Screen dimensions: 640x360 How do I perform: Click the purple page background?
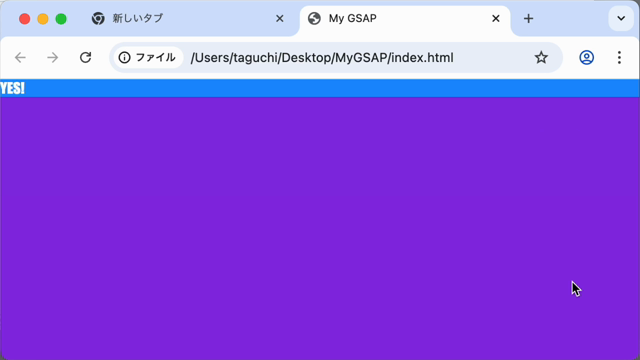click(320, 229)
